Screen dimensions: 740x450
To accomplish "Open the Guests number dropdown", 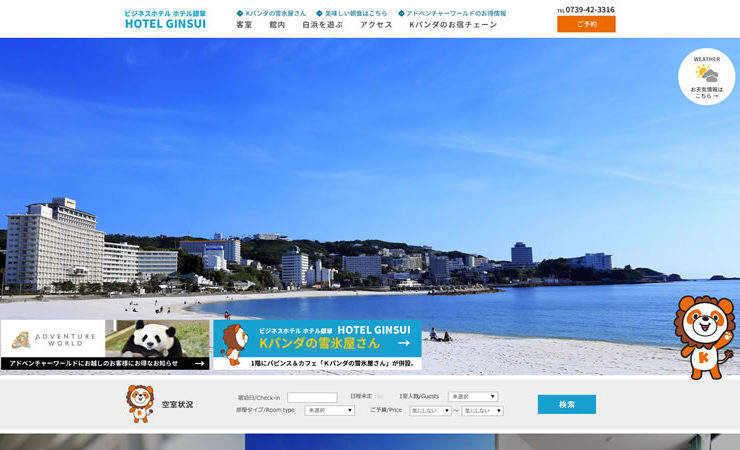I will [473, 397].
